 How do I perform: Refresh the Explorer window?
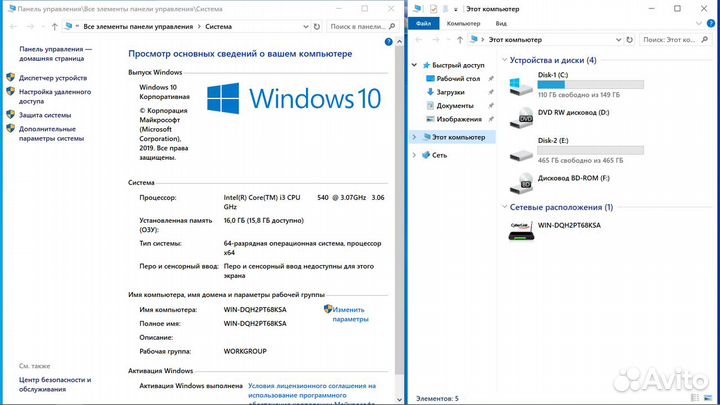pyautogui.click(x=630, y=40)
